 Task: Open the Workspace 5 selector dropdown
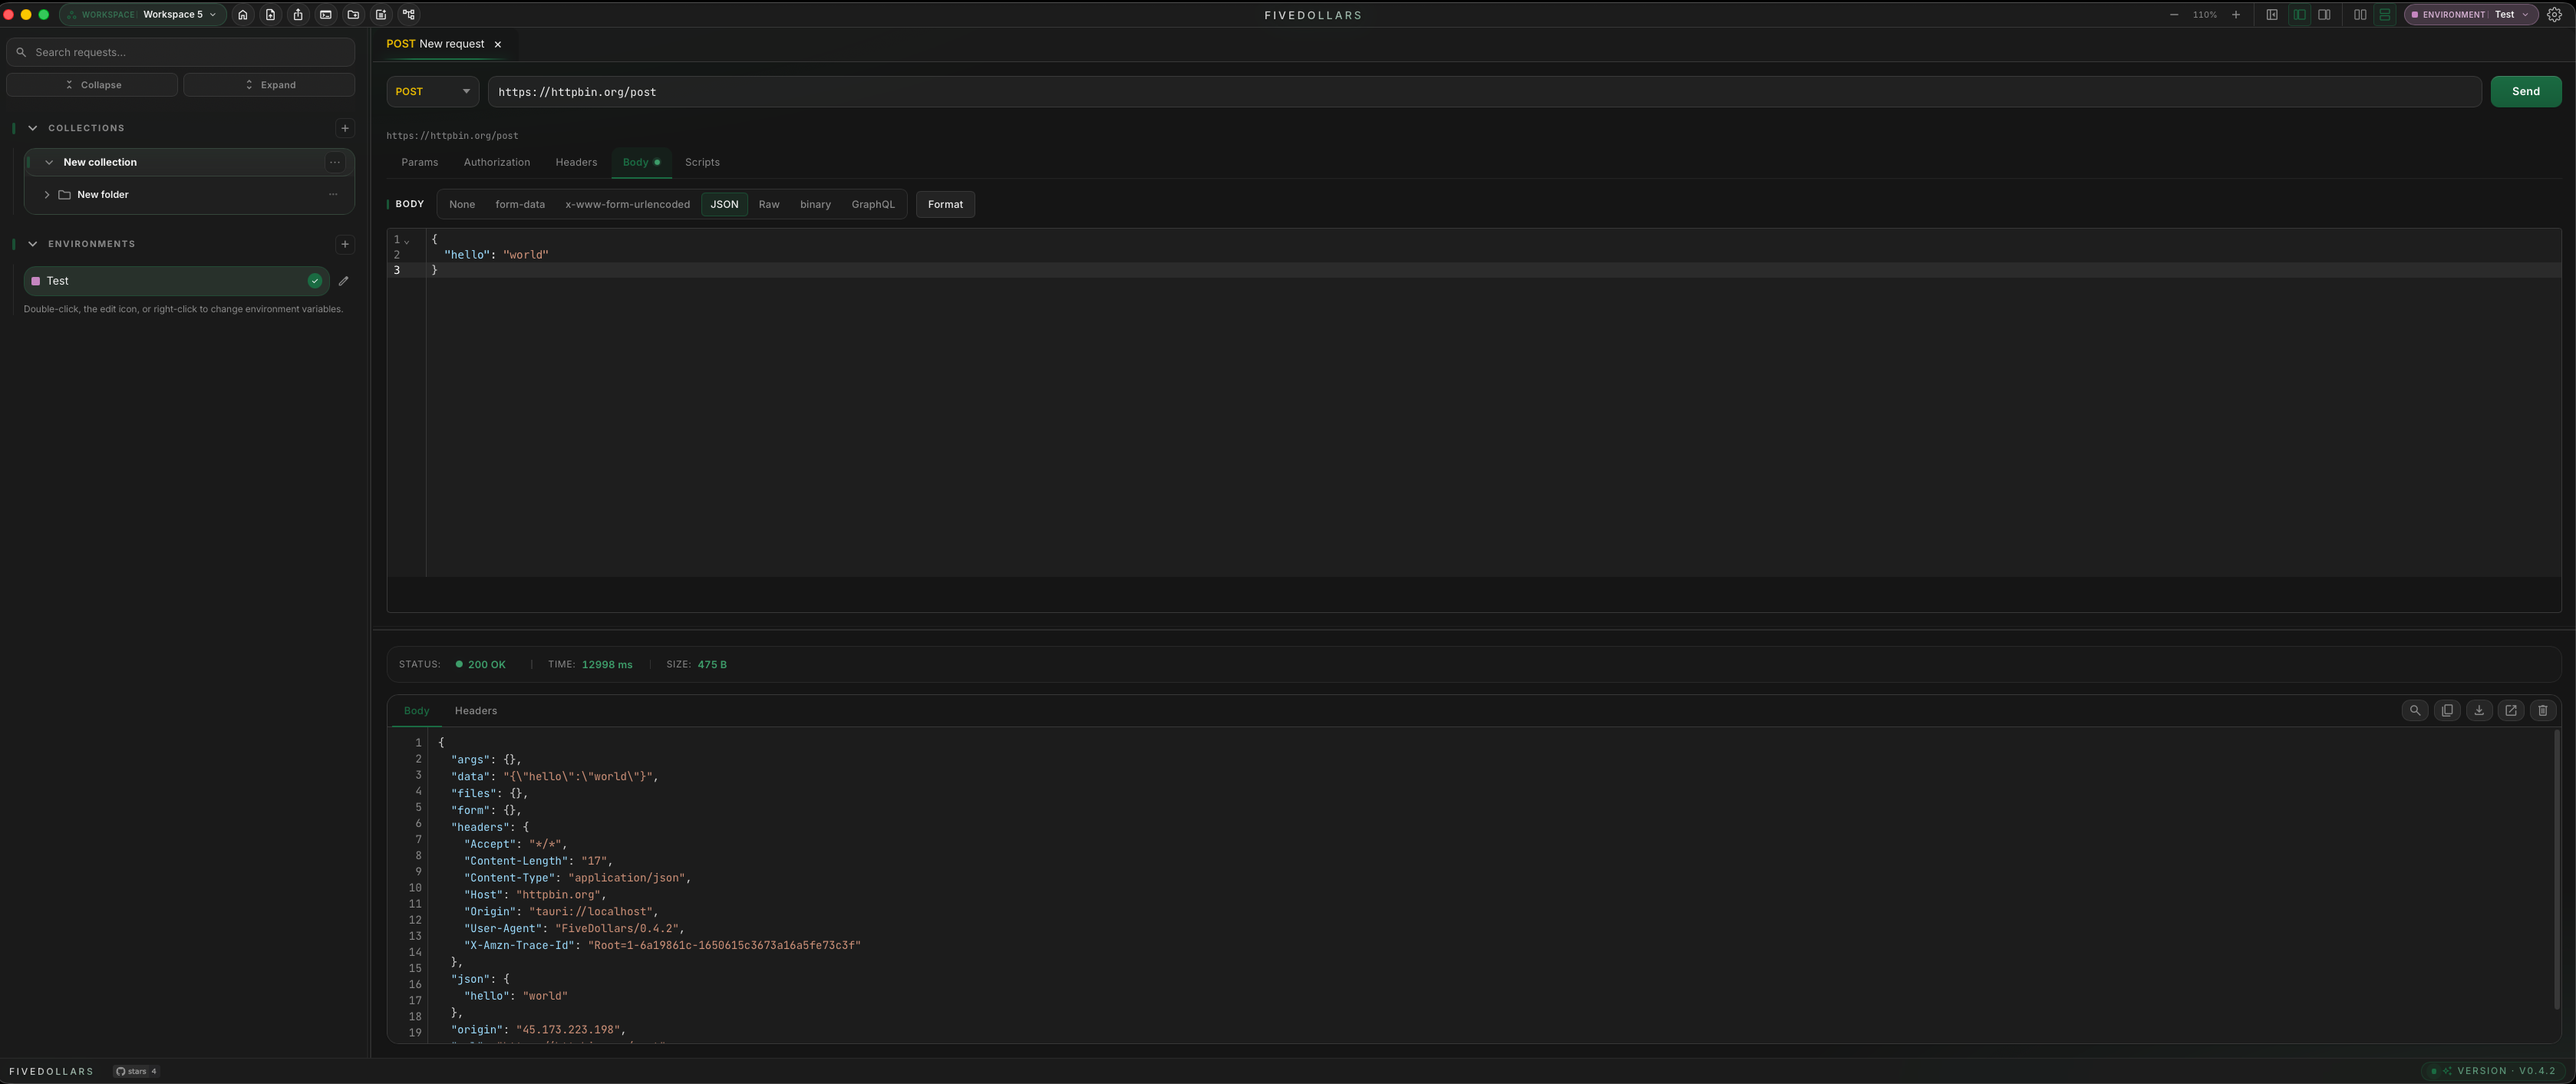pos(143,15)
